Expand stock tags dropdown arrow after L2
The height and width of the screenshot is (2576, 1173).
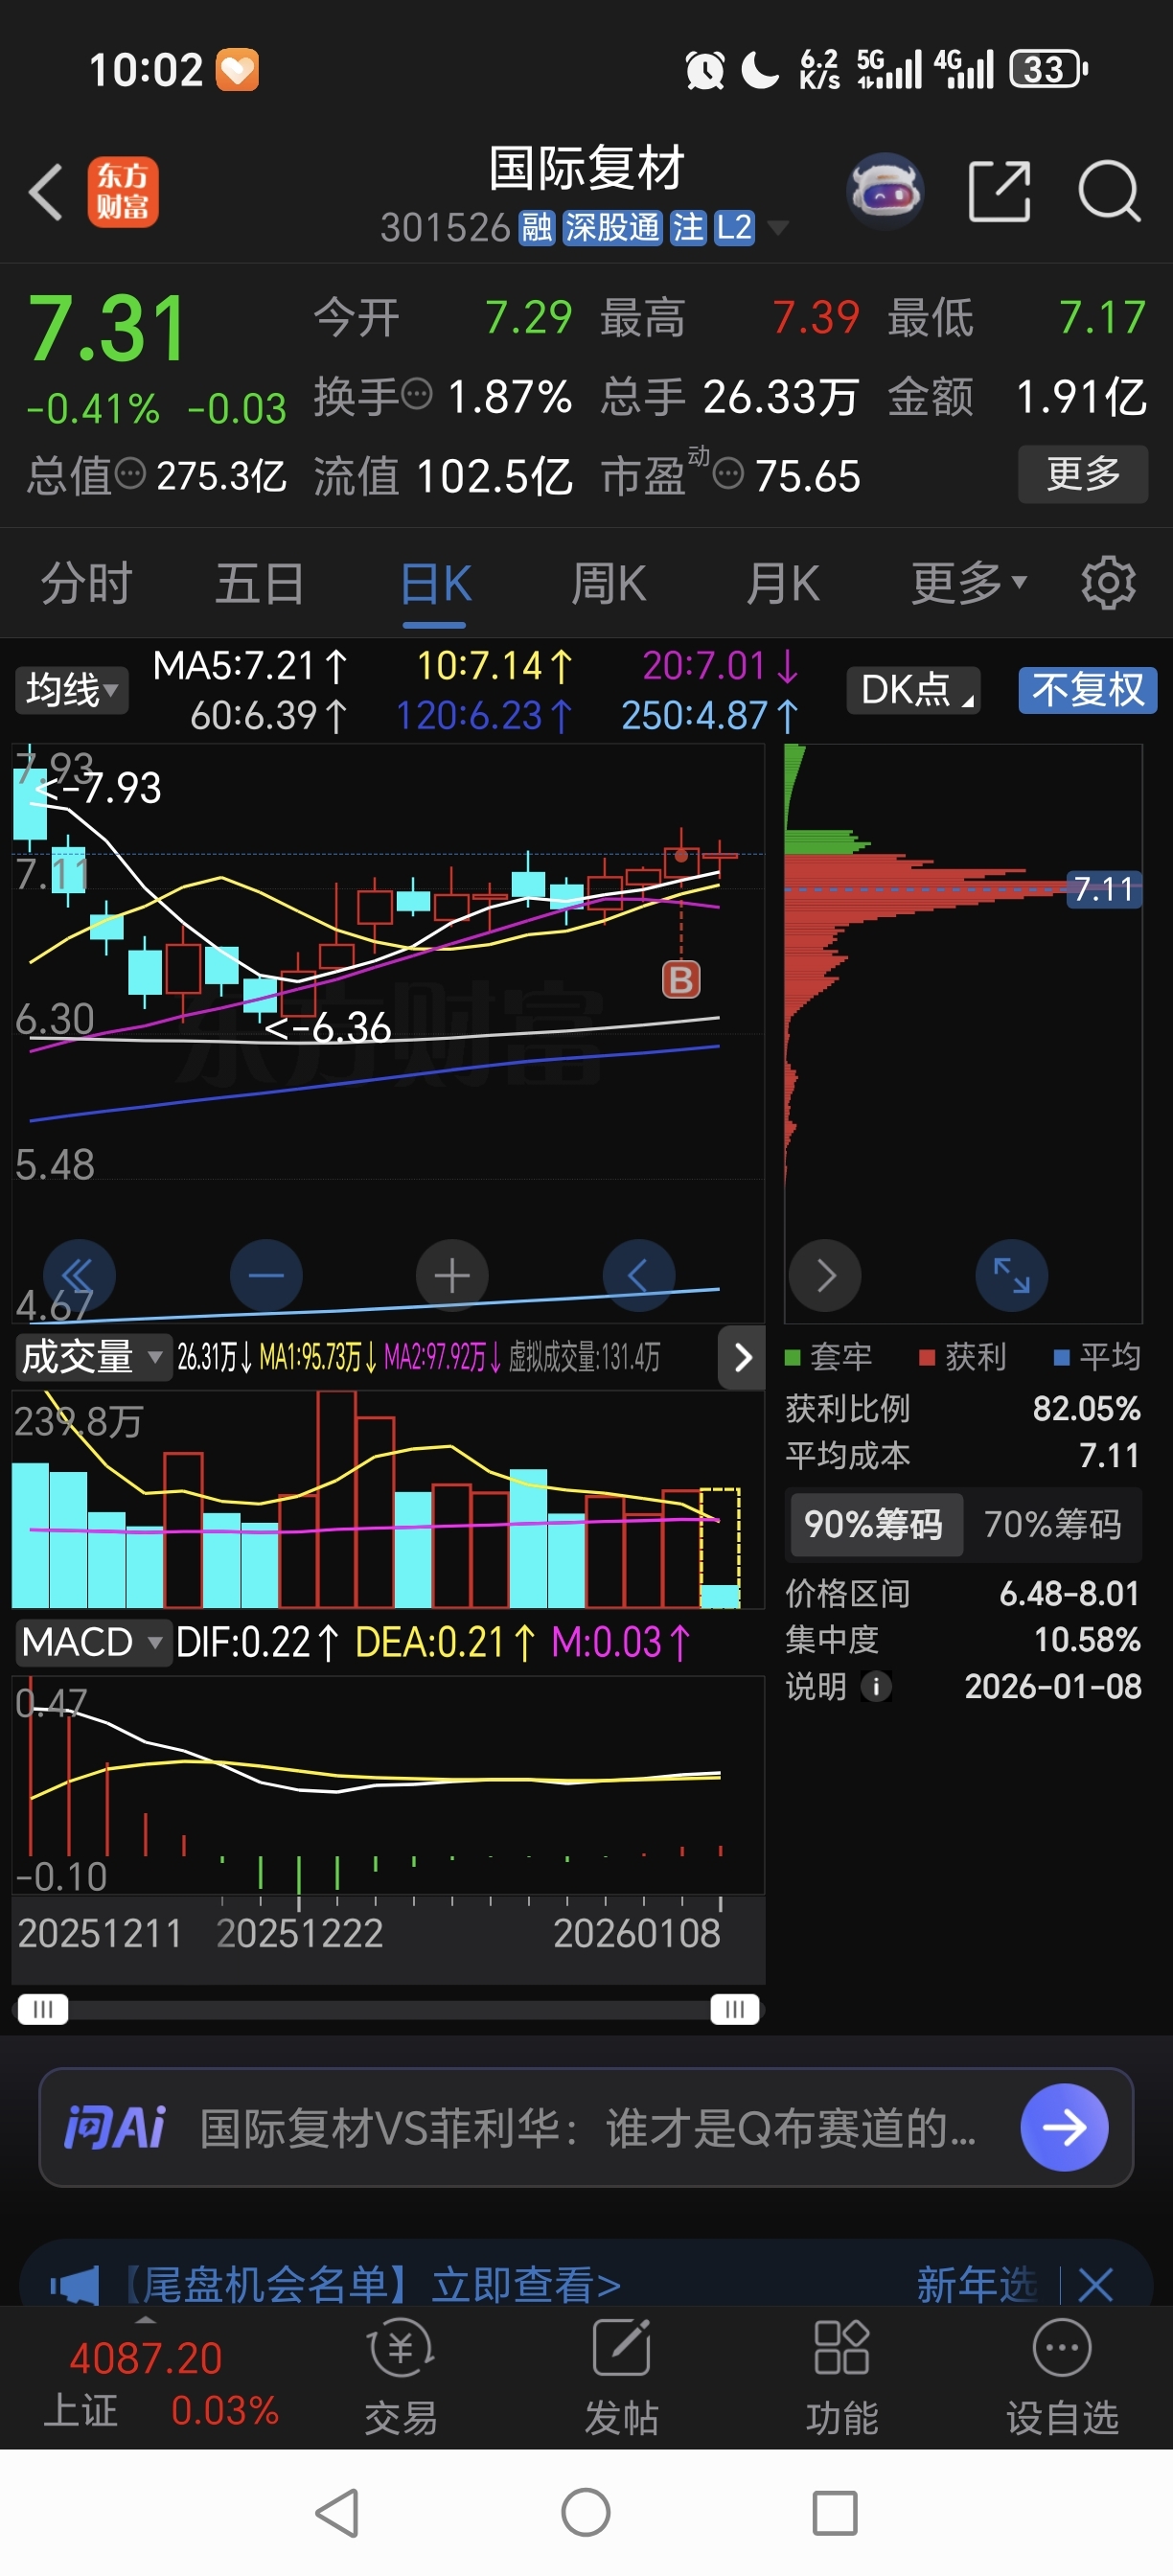pos(777,229)
